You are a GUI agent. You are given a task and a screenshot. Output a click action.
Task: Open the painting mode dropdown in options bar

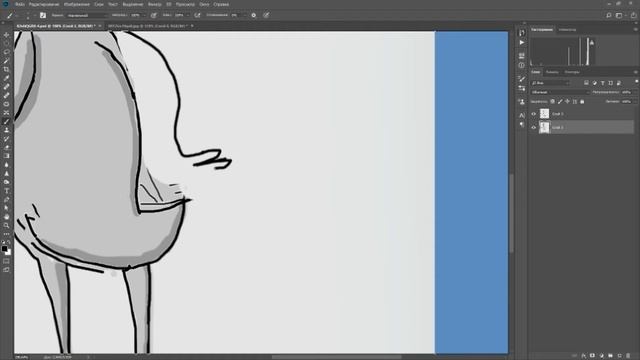pos(87,15)
